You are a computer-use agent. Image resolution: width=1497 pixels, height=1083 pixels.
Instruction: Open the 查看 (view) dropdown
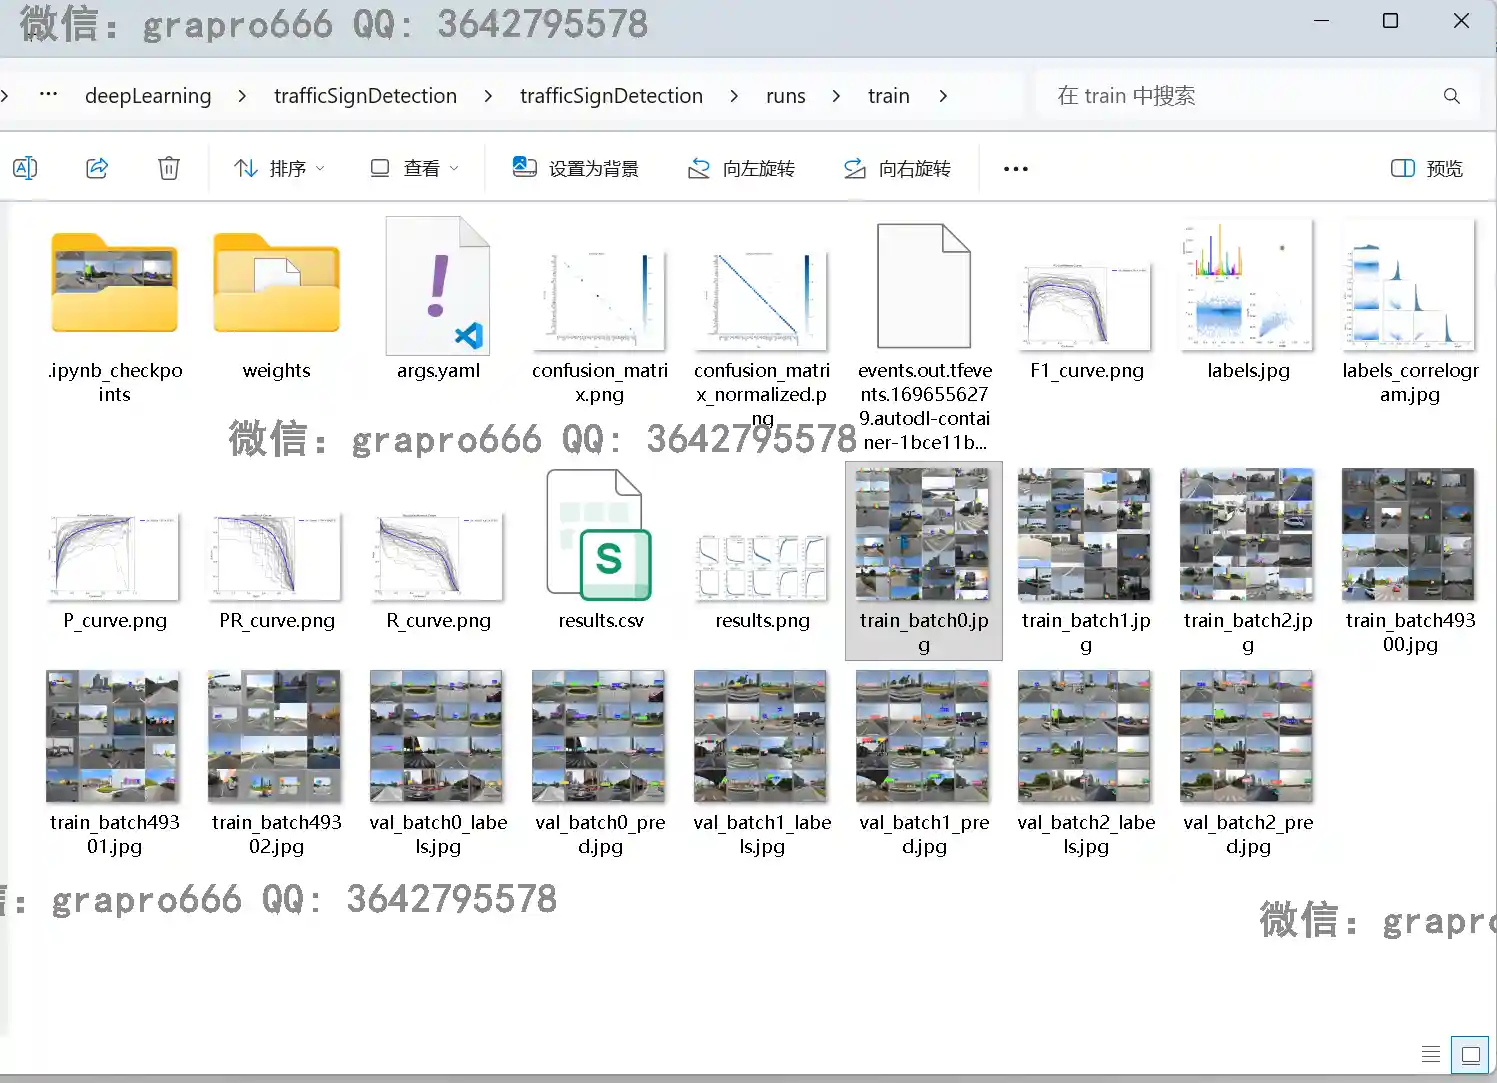point(413,168)
